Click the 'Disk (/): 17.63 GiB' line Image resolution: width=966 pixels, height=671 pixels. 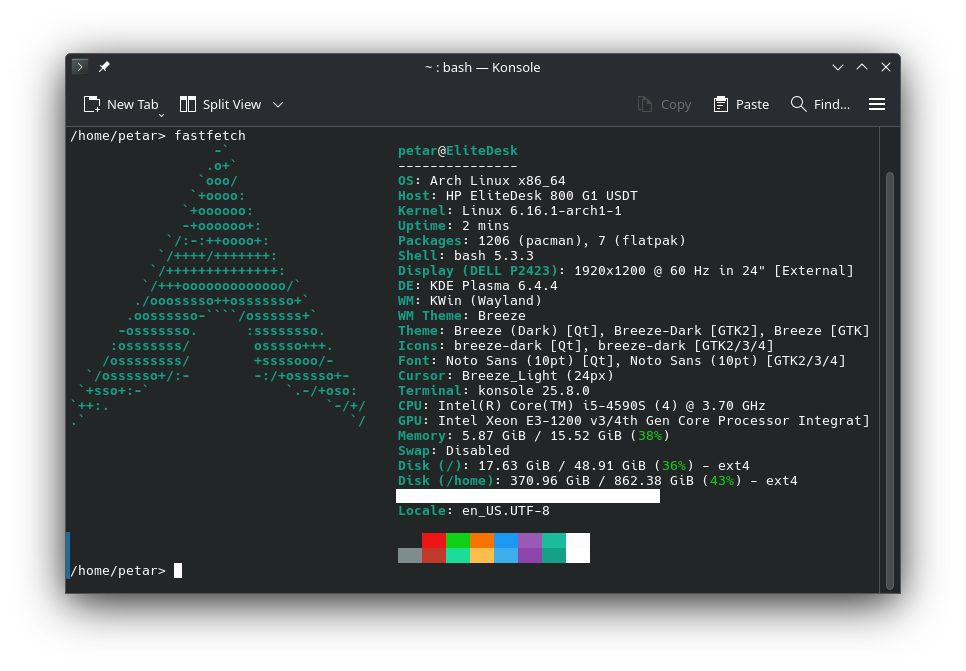(574, 466)
